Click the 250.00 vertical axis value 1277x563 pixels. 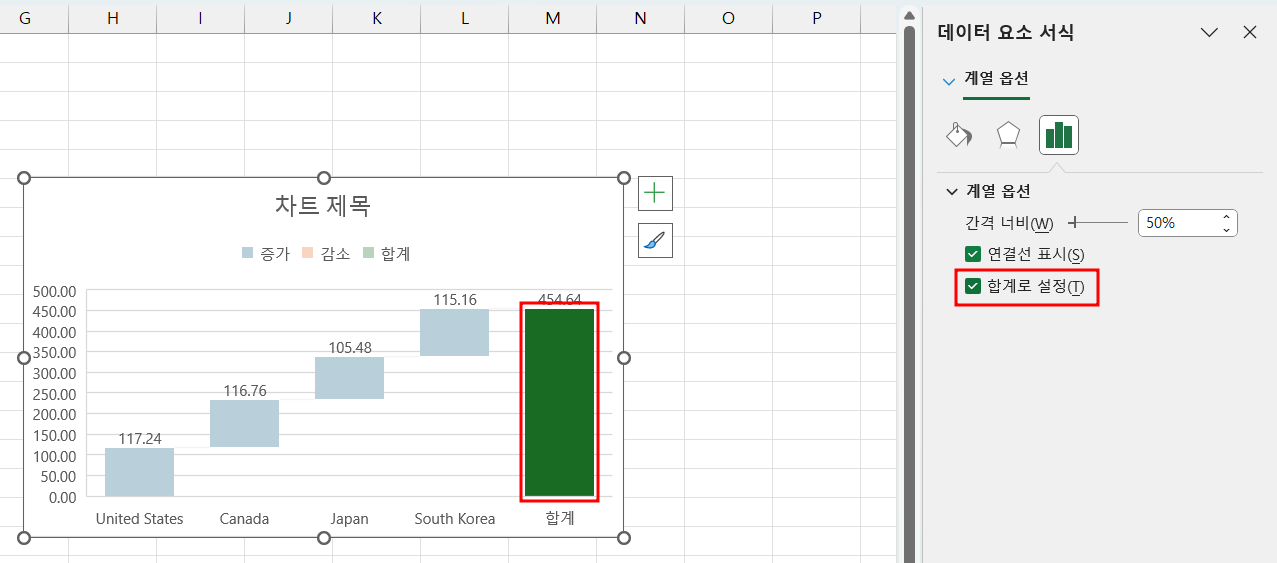click(55, 394)
